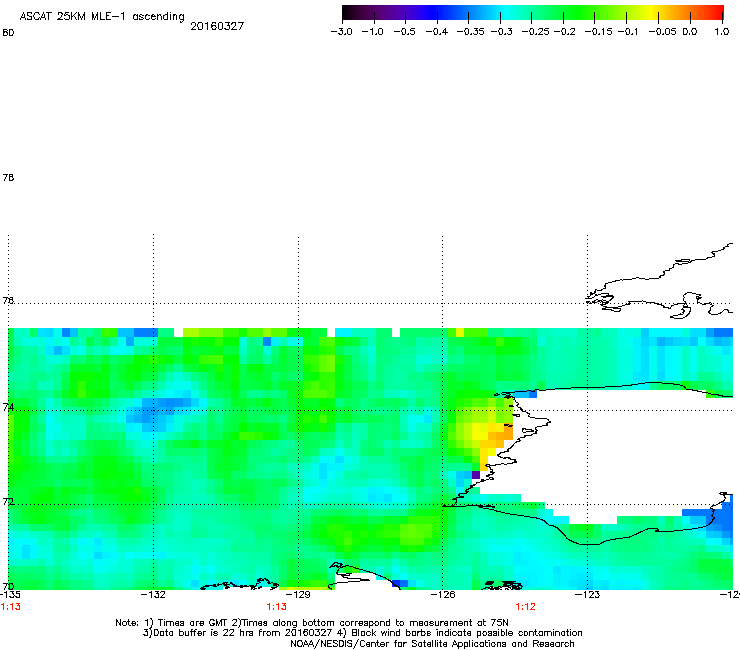Viewport: 740px width, 650px height.
Task: Click the NOAA/NESDIS credit line
Action: (x=432, y=644)
